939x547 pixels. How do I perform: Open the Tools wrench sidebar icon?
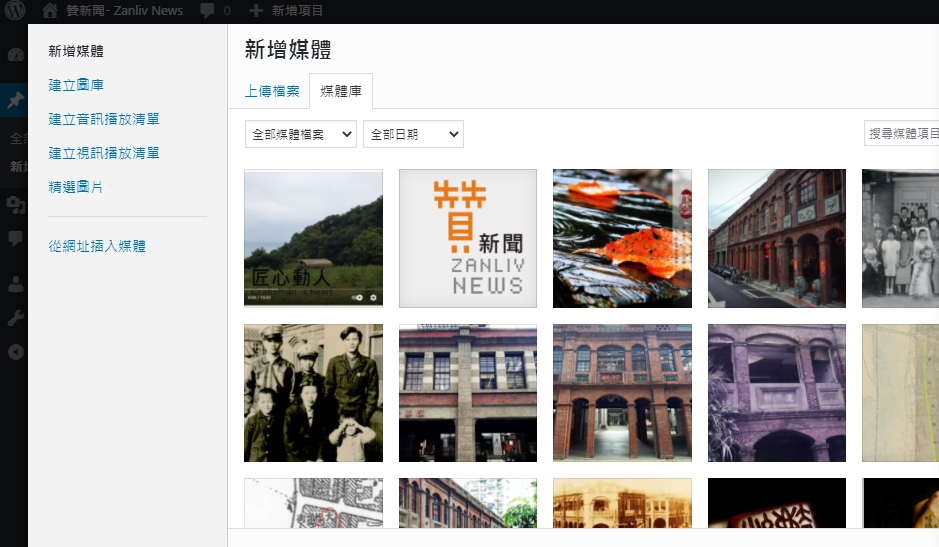[16, 318]
